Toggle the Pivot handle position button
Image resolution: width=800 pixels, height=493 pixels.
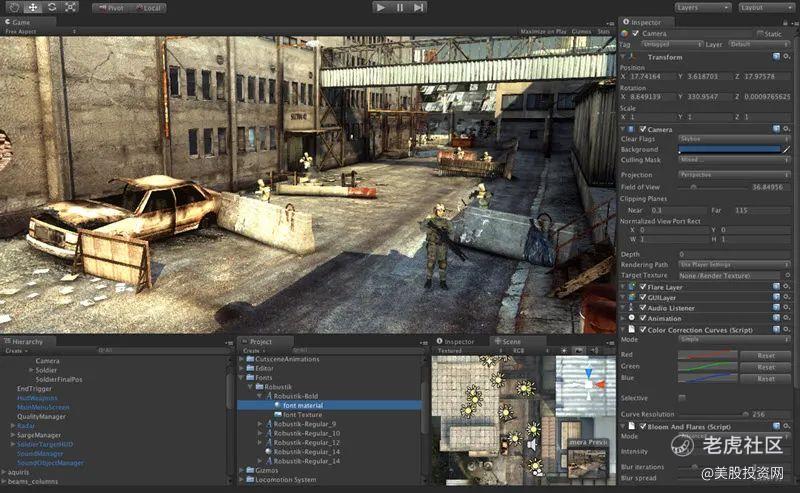[111, 8]
